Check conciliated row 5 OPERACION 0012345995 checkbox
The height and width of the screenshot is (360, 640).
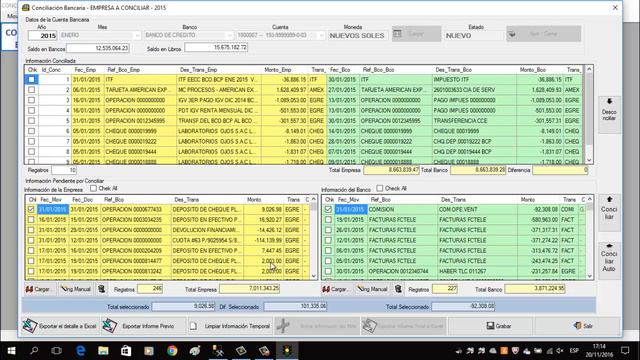[31, 120]
